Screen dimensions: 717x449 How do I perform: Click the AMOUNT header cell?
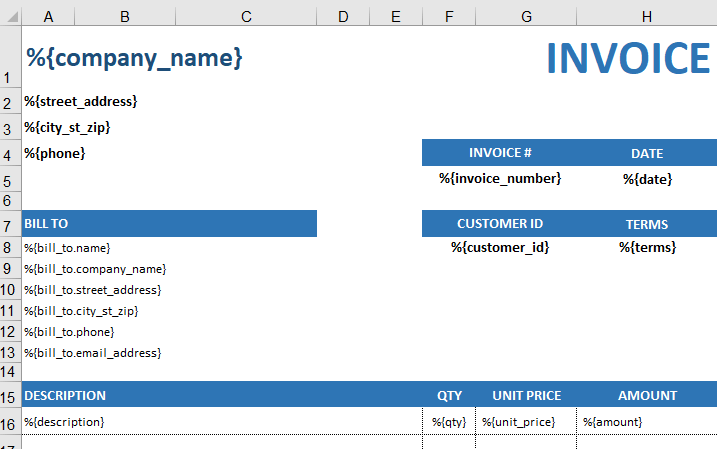(647, 395)
